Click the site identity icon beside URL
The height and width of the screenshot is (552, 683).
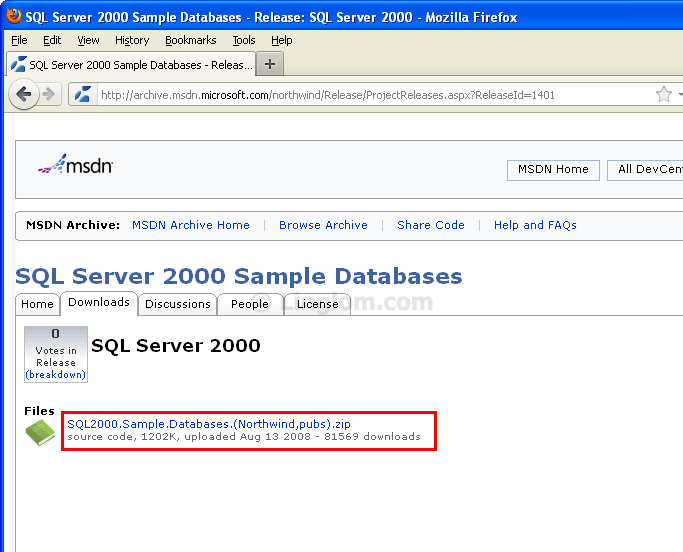point(83,95)
